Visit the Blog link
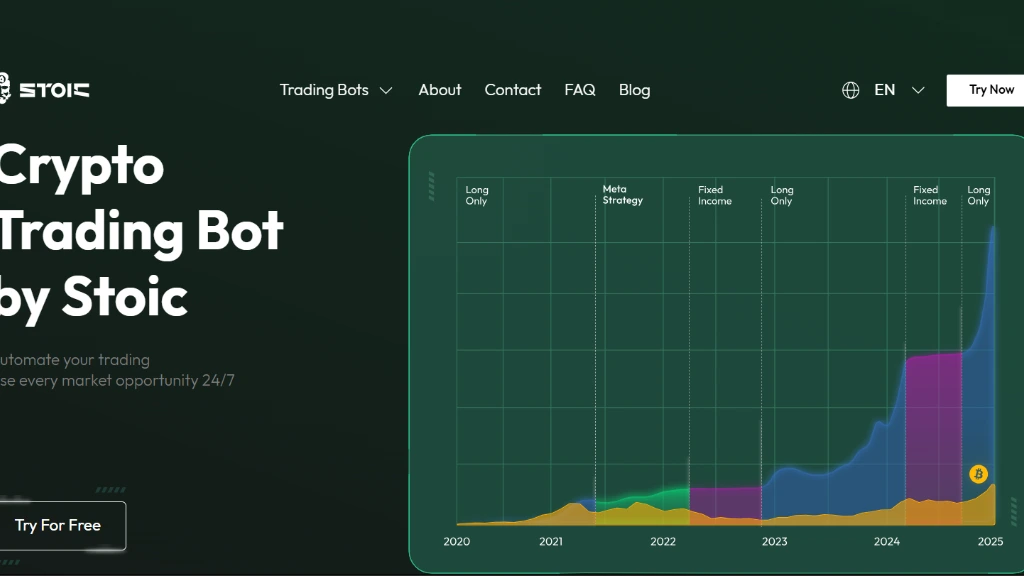1024x576 pixels. tap(634, 90)
